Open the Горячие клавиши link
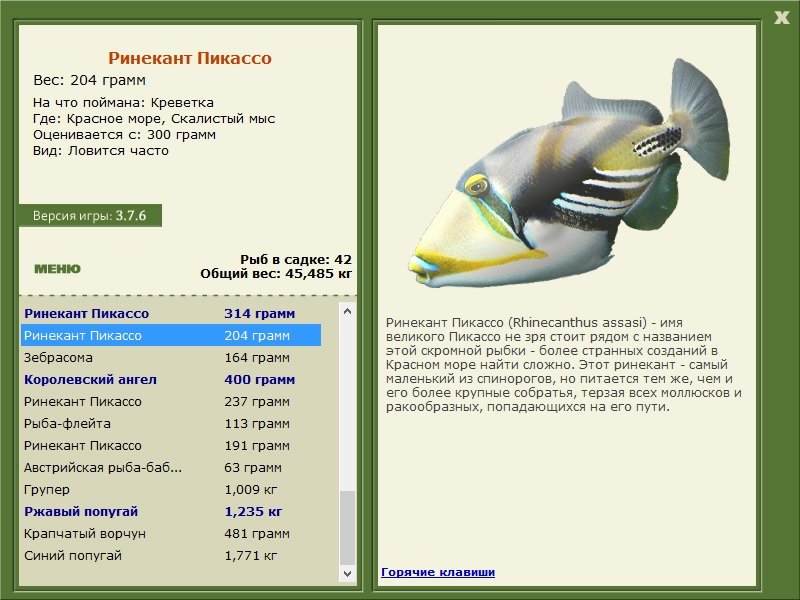 pyautogui.click(x=438, y=572)
